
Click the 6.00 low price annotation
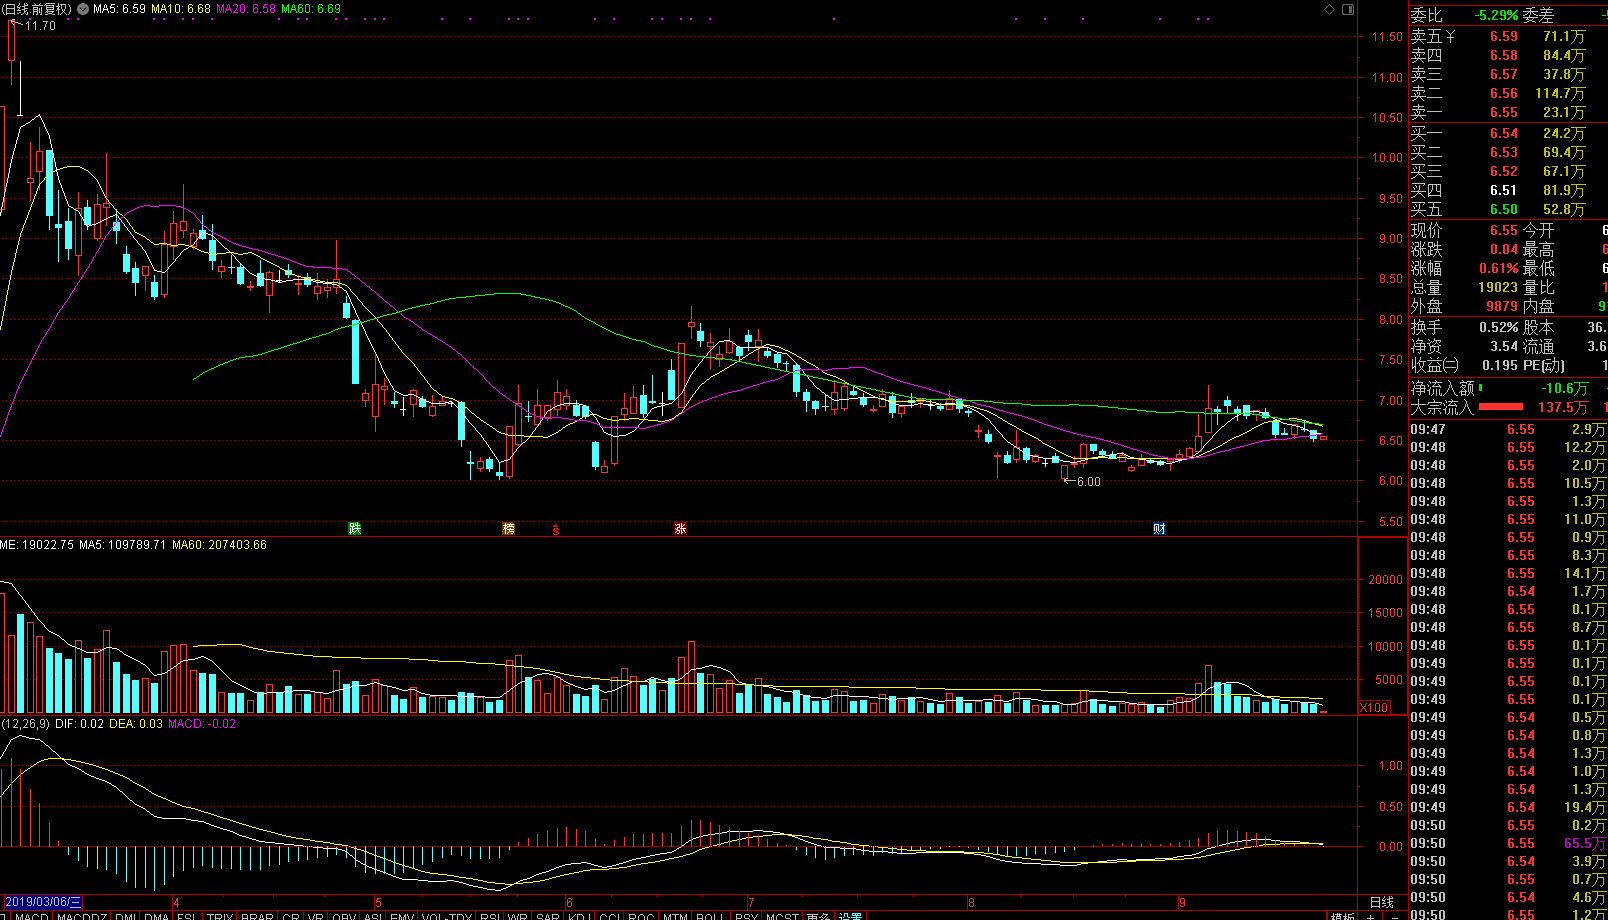tap(1088, 482)
